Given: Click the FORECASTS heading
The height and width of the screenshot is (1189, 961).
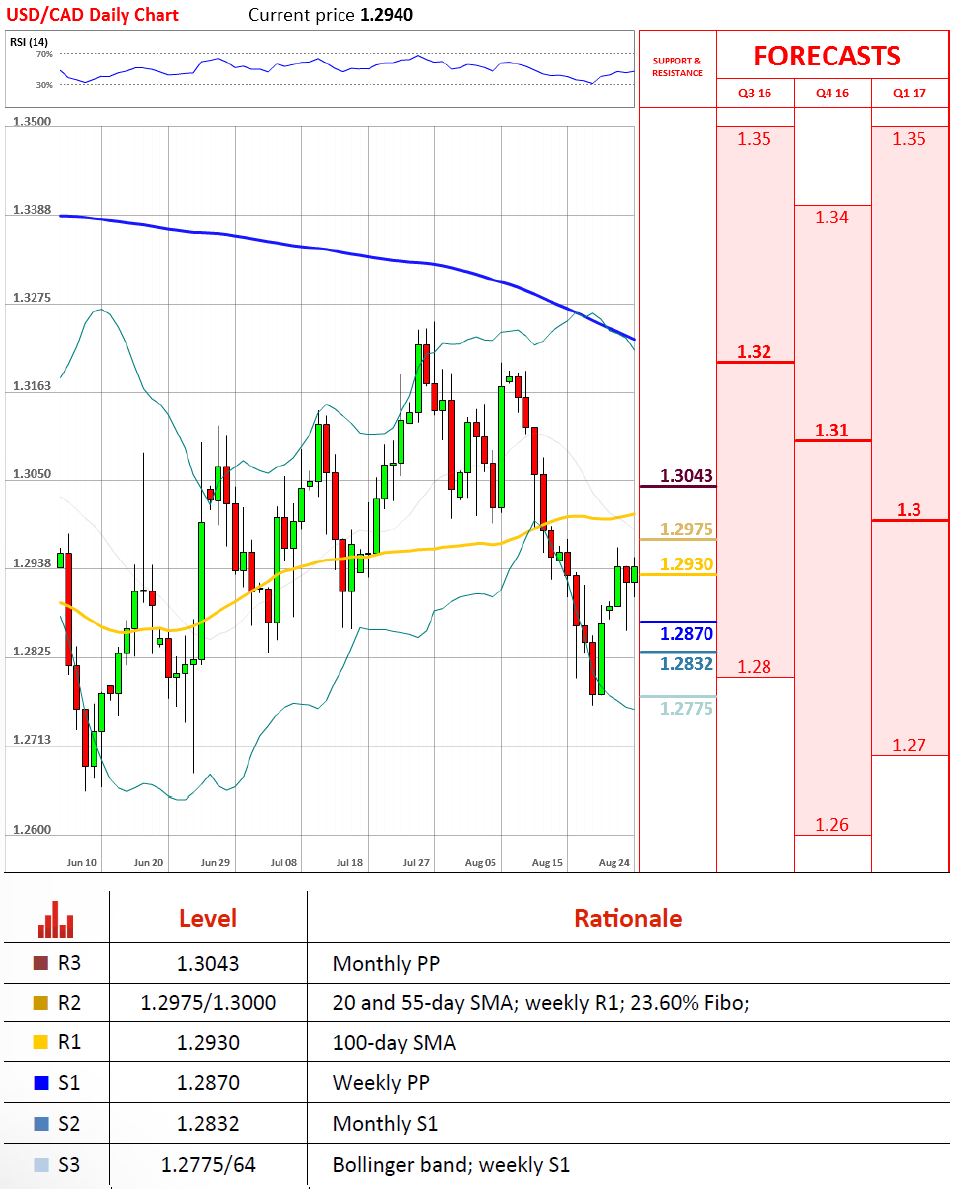Looking at the screenshot, I should coord(827,56).
